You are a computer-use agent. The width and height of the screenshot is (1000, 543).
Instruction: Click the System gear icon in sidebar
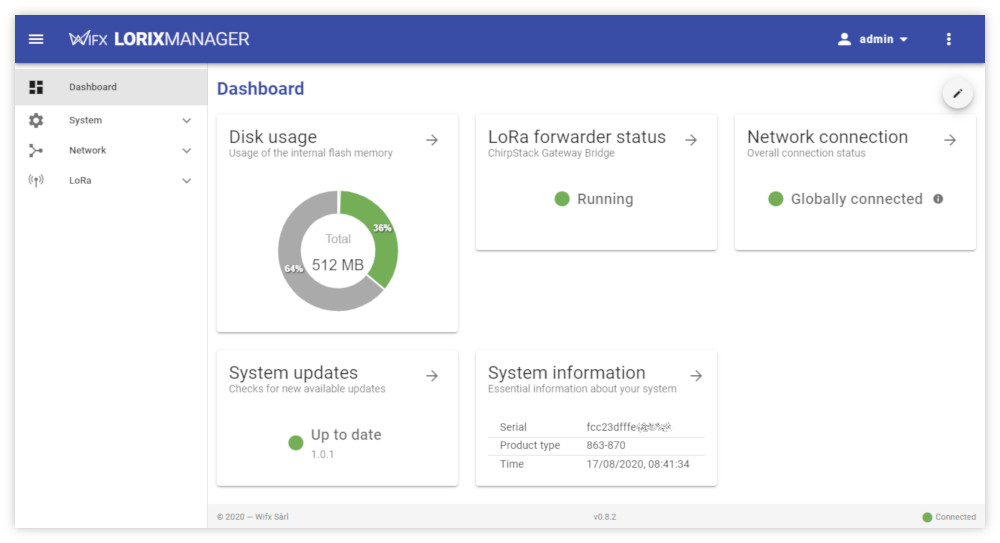(36, 120)
